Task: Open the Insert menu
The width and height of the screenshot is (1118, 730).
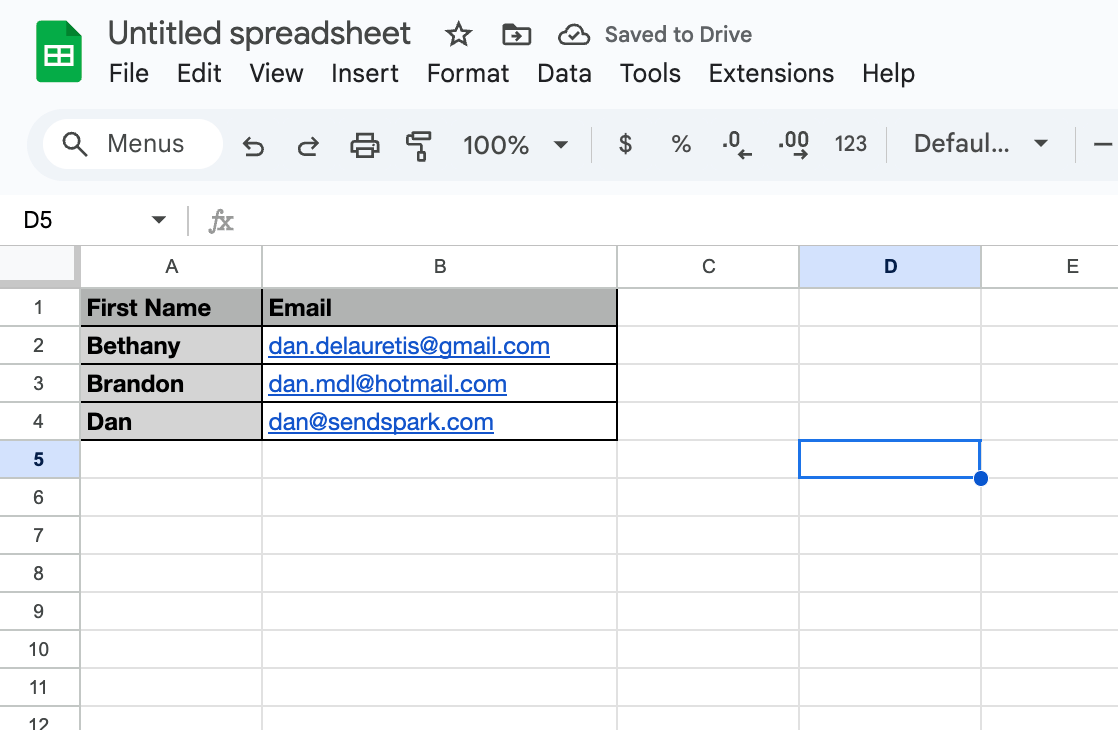Action: point(364,73)
